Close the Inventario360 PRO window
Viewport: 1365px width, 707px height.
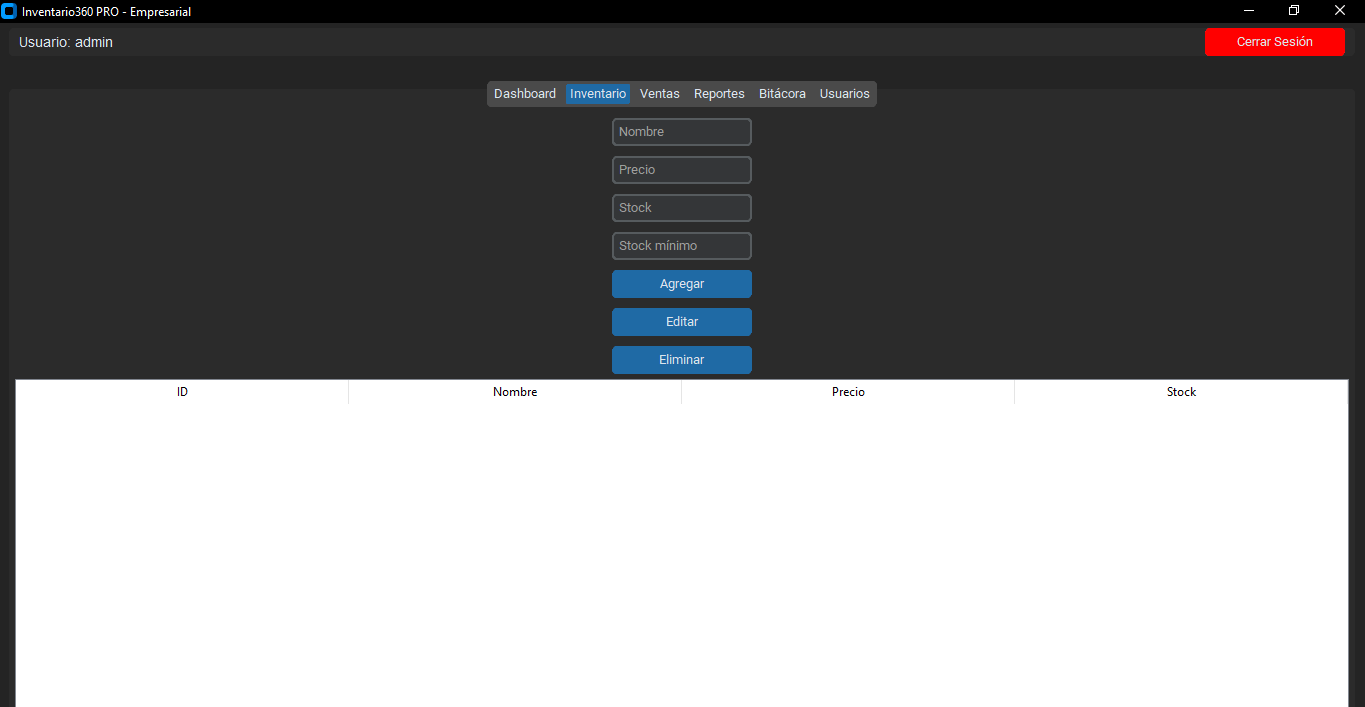tap(1340, 11)
